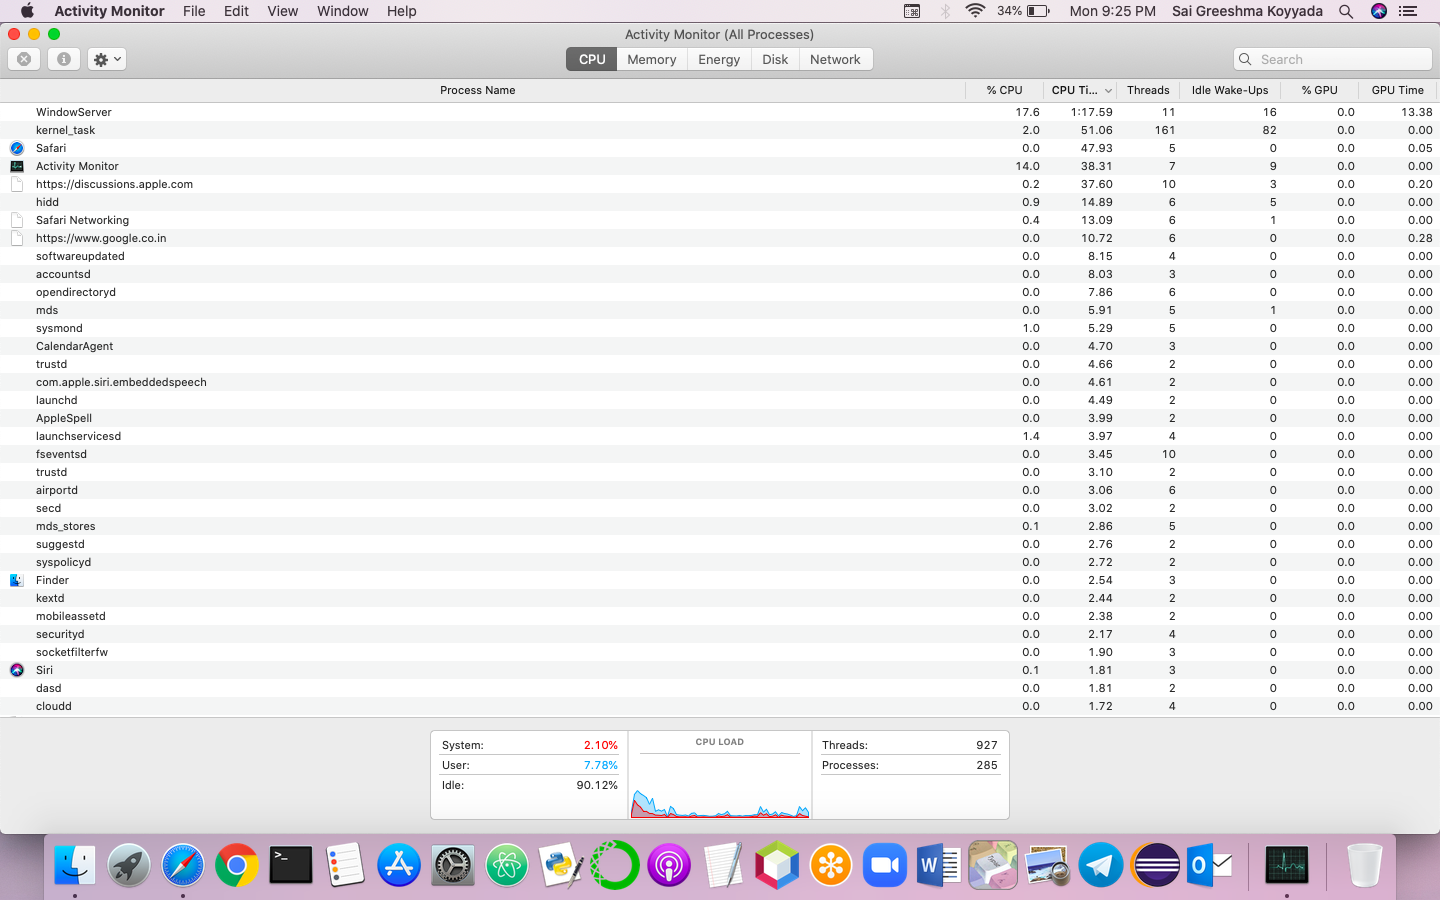Open the gear action menu in the toolbar
Viewport: 1440px width, 900px height.
[x=106, y=58]
